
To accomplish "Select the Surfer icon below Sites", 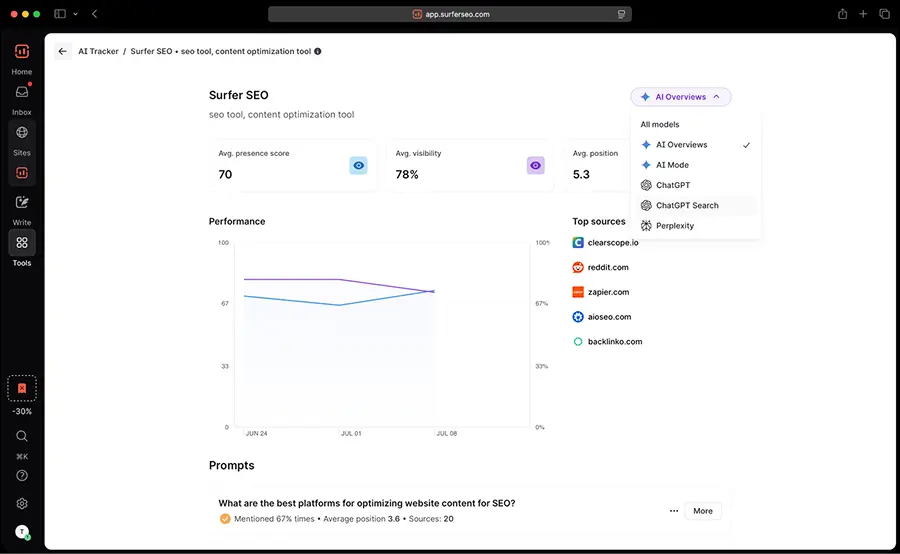I will coord(22,173).
